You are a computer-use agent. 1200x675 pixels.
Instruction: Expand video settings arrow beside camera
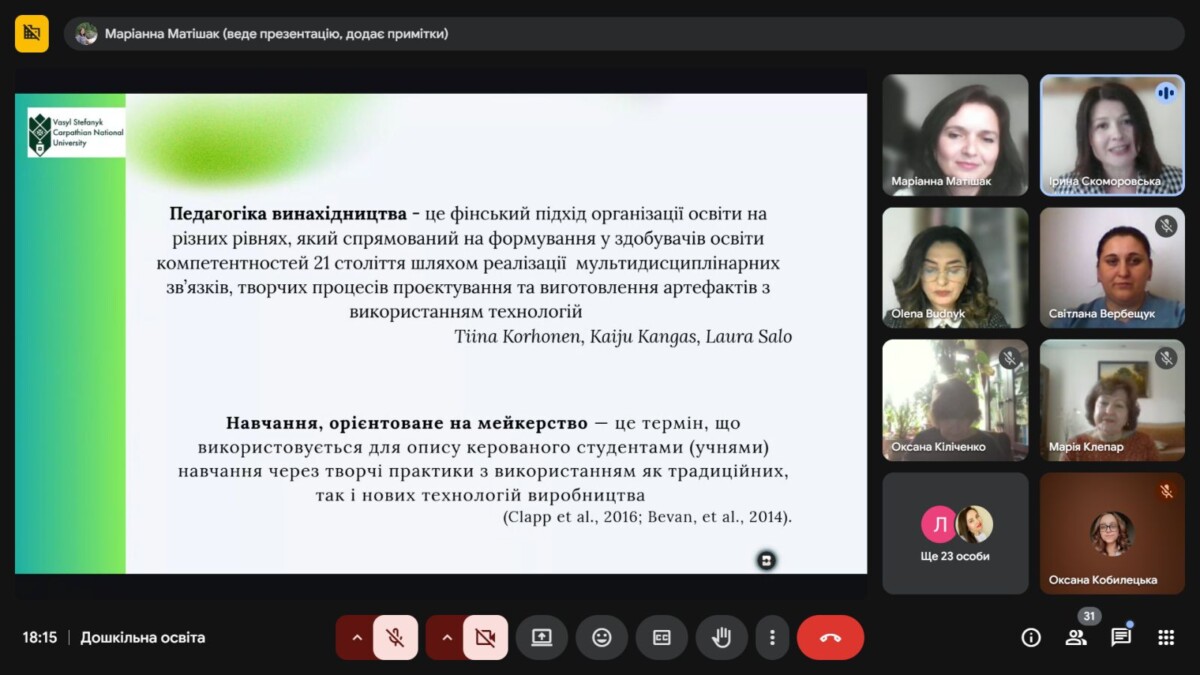[x=446, y=637]
